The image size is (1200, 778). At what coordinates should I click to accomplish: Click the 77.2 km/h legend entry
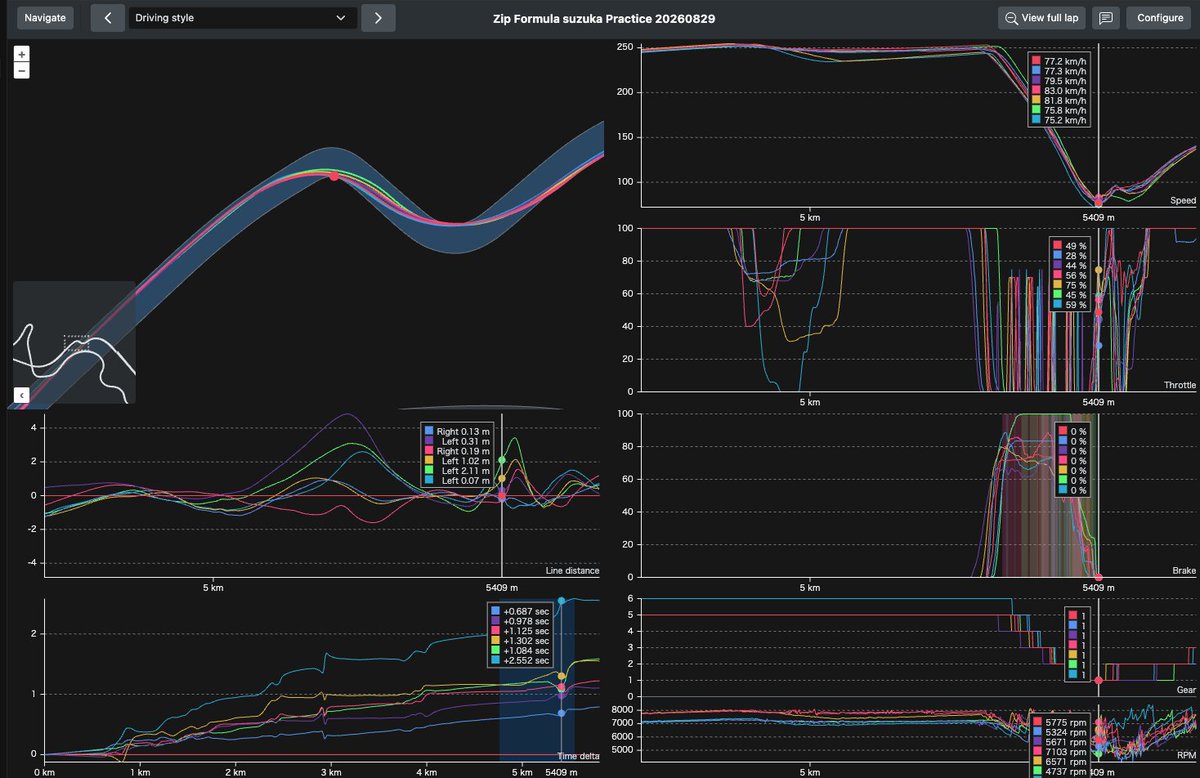tap(1060, 62)
